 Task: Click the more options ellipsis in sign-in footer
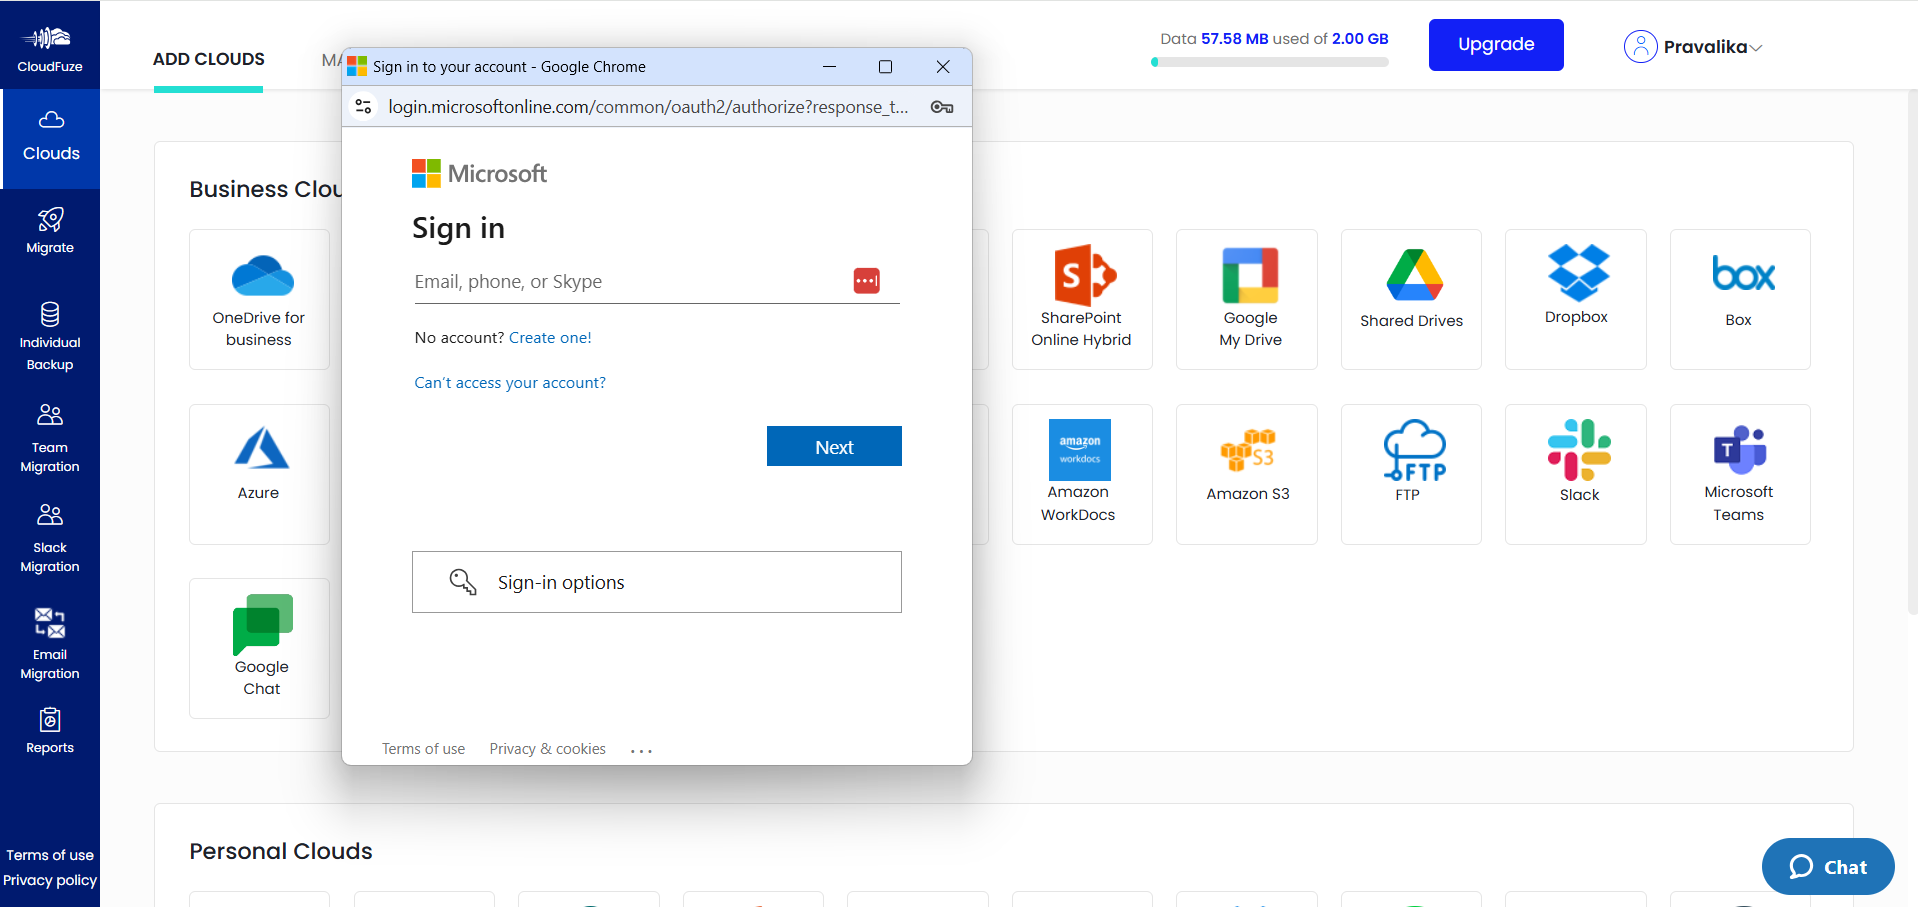[x=642, y=750]
